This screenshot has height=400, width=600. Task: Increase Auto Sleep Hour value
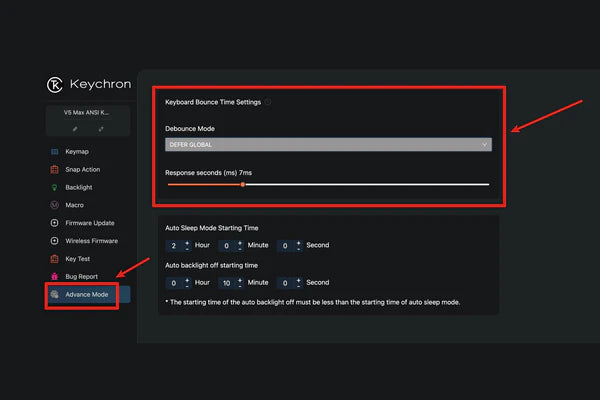pos(187,243)
